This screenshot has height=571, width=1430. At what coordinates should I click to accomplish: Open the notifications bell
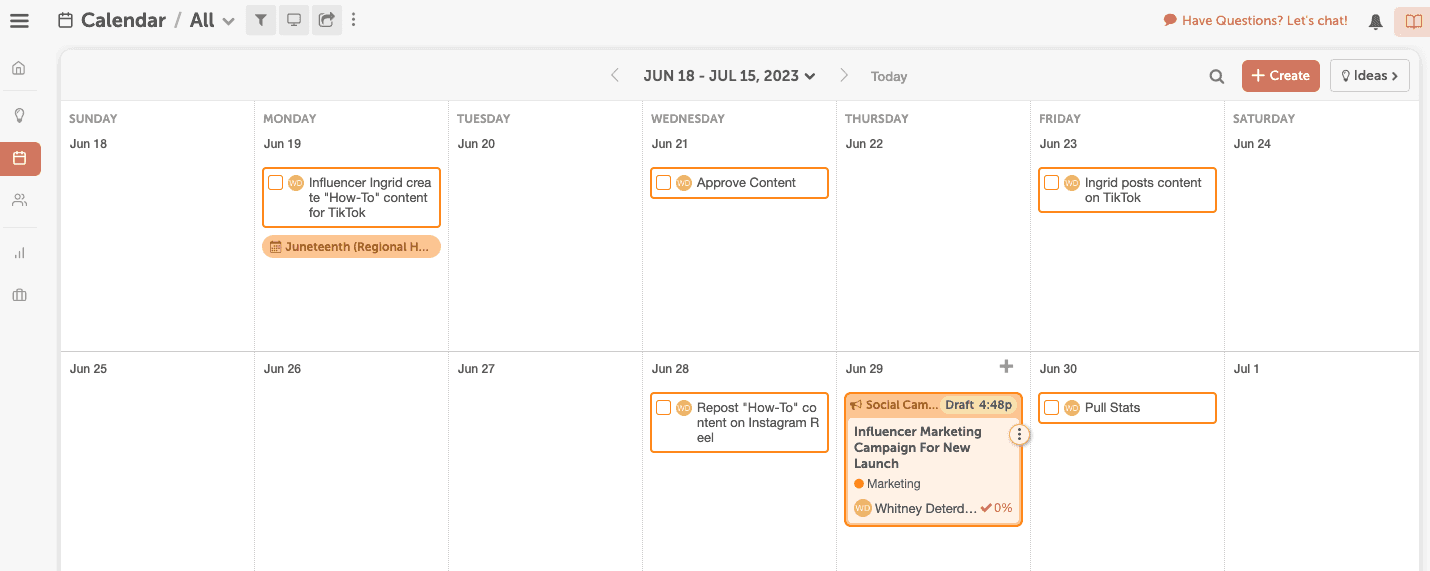(1376, 21)
